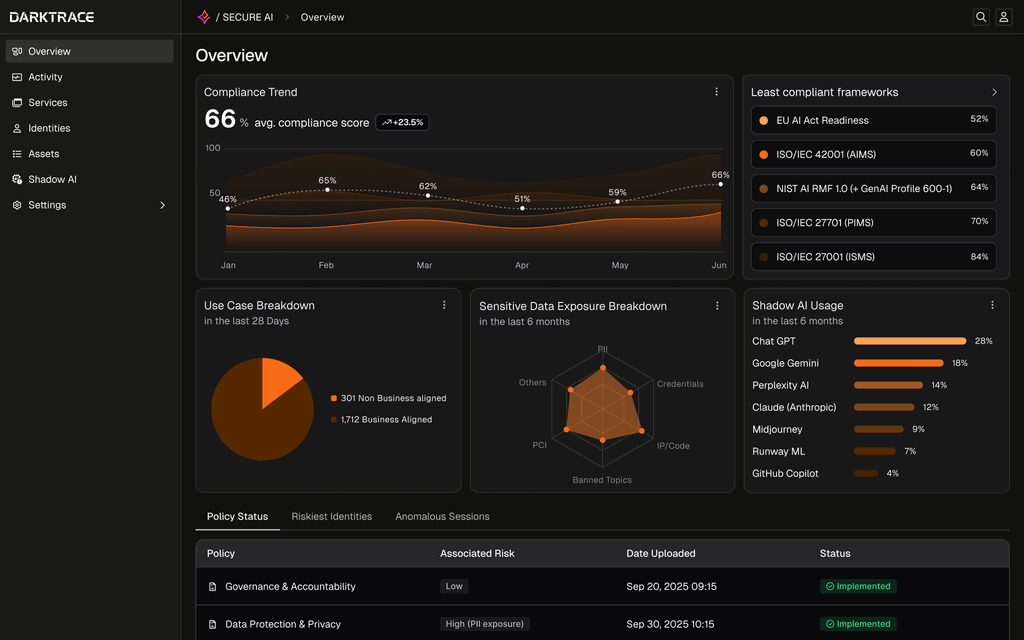The width and height of the screenshot is (1024, 640).
Task: Switch to Riskiest Identities tab
Action: [x=332, y=517]
